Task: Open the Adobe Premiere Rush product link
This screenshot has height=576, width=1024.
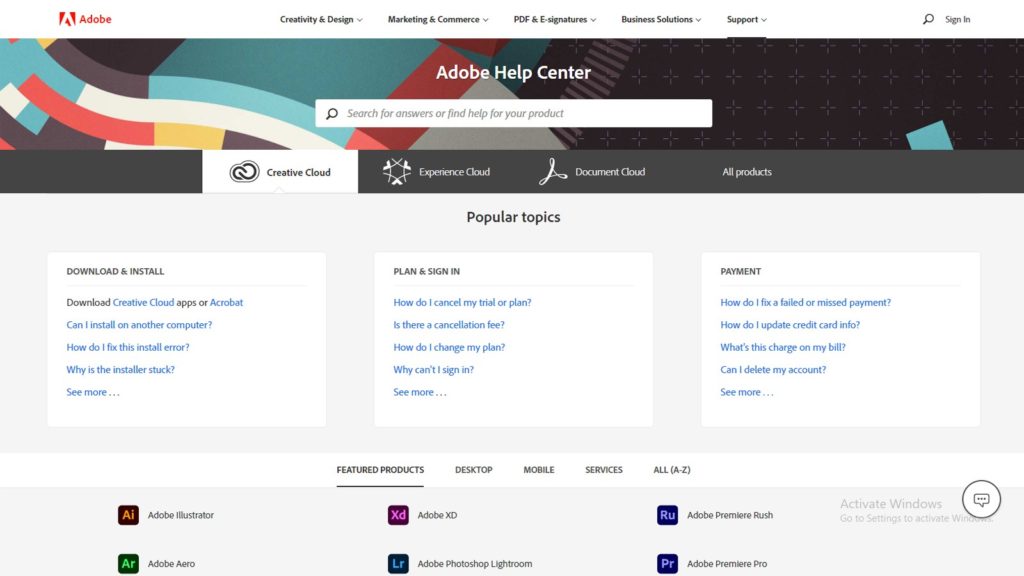Action: point(729,515)
